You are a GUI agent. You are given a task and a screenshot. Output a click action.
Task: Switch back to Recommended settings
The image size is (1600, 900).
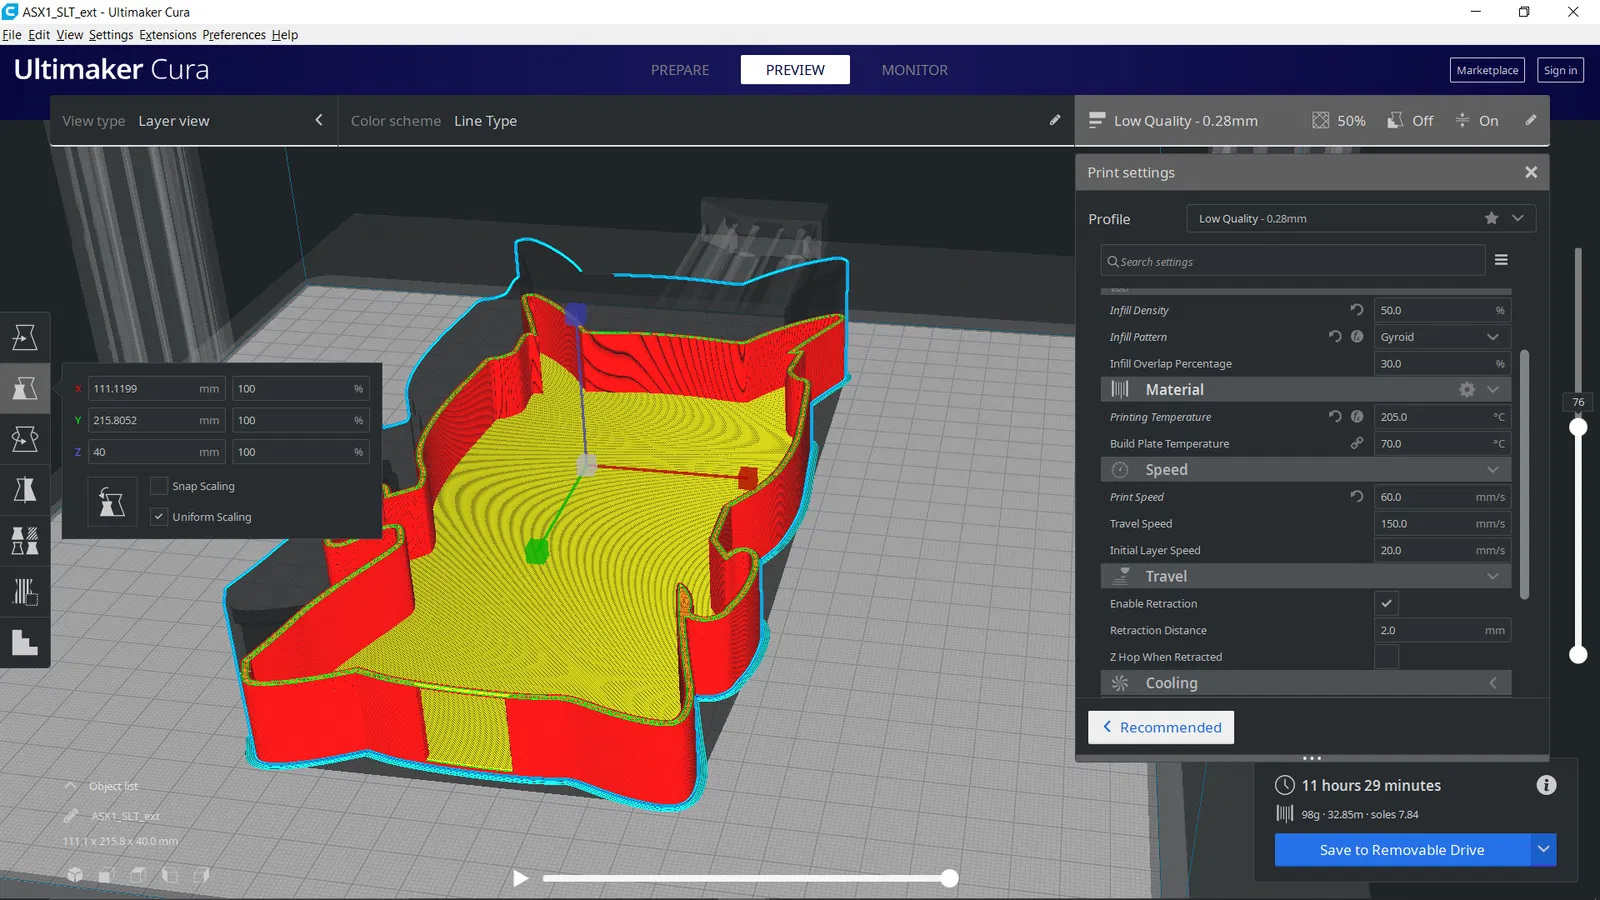tap(1161, 727)
